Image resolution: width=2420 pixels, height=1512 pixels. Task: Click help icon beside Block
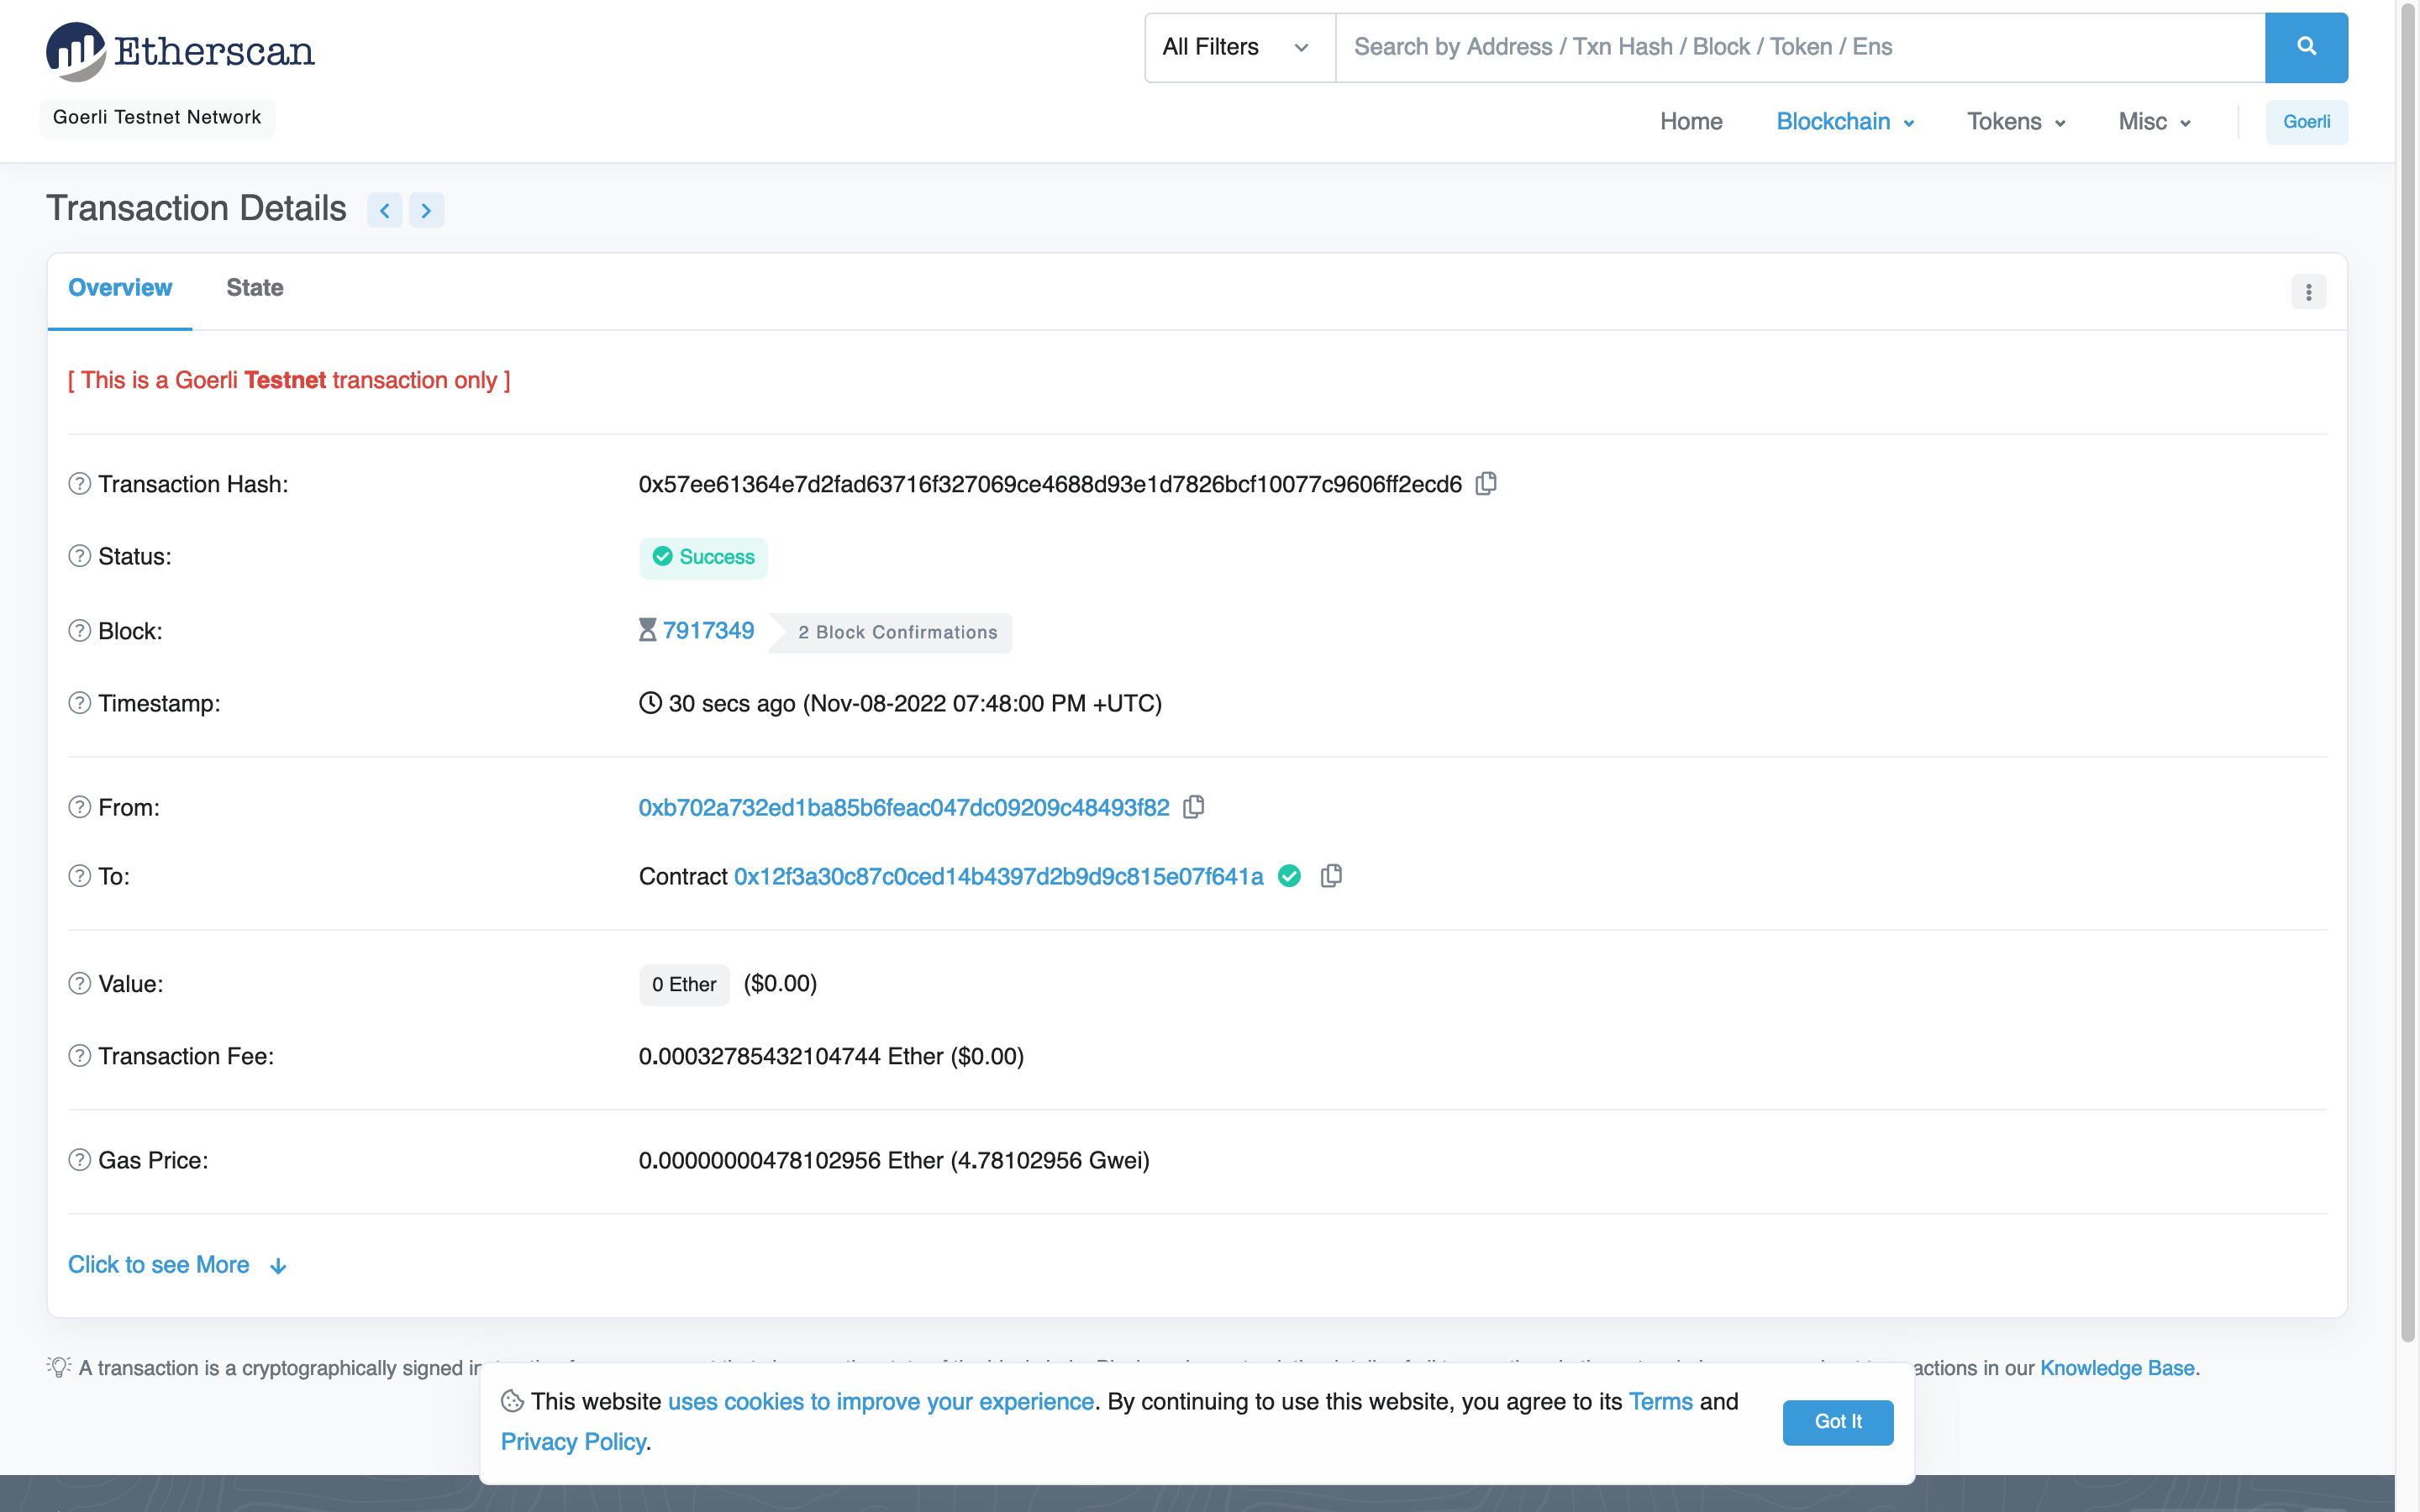pyautogui.click(x=80, y=631)
